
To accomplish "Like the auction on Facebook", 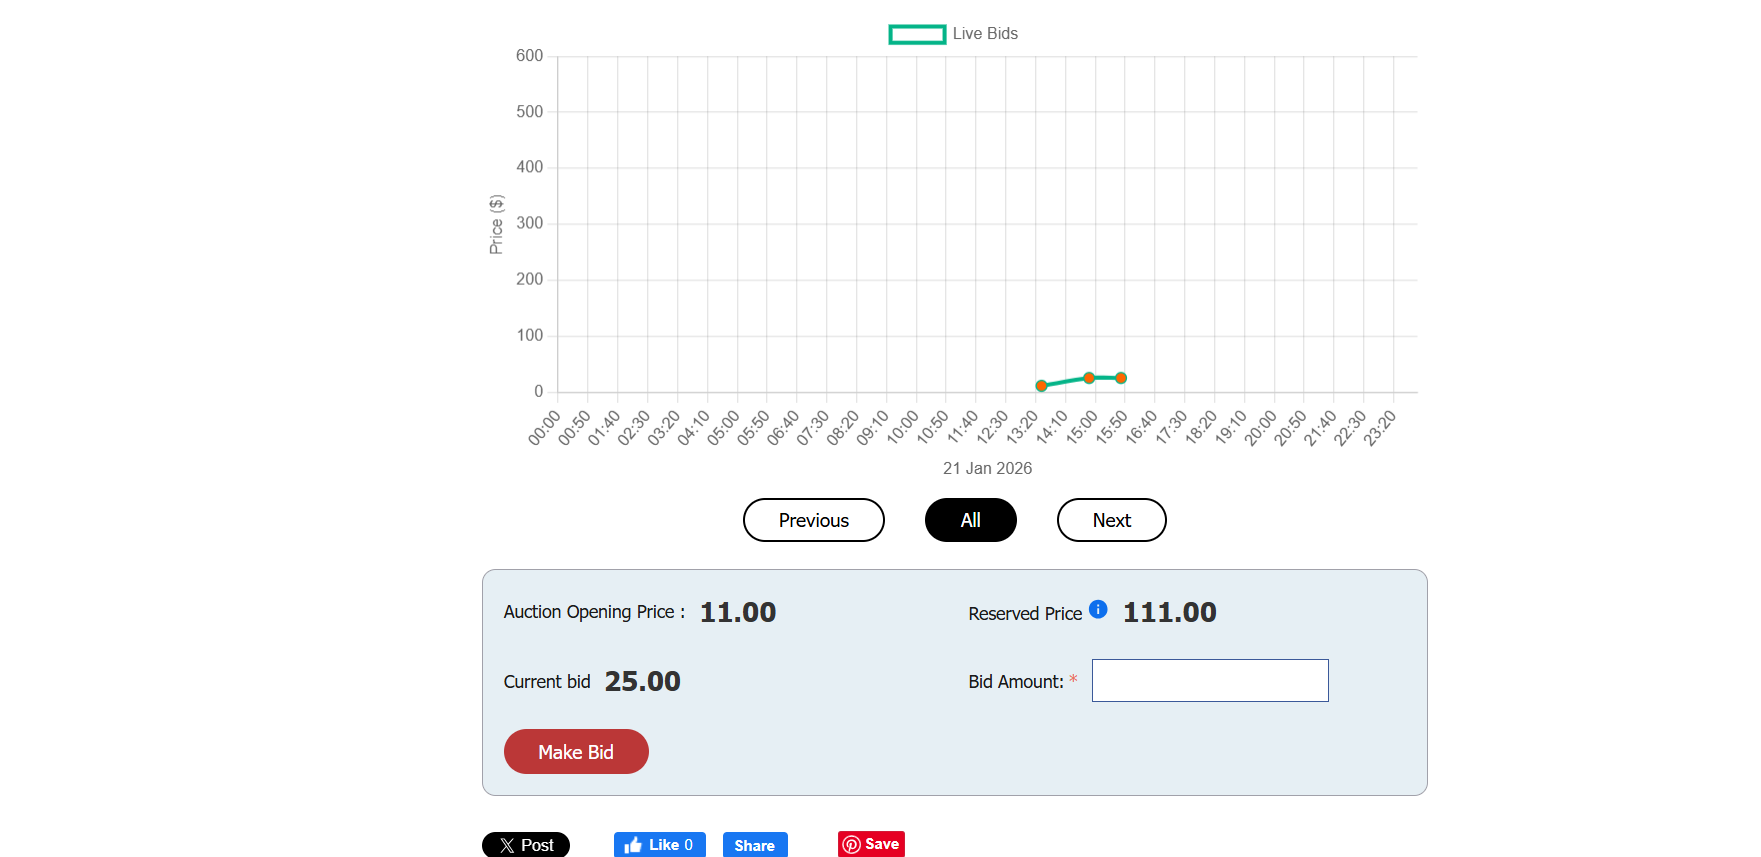I will (660, 845).
